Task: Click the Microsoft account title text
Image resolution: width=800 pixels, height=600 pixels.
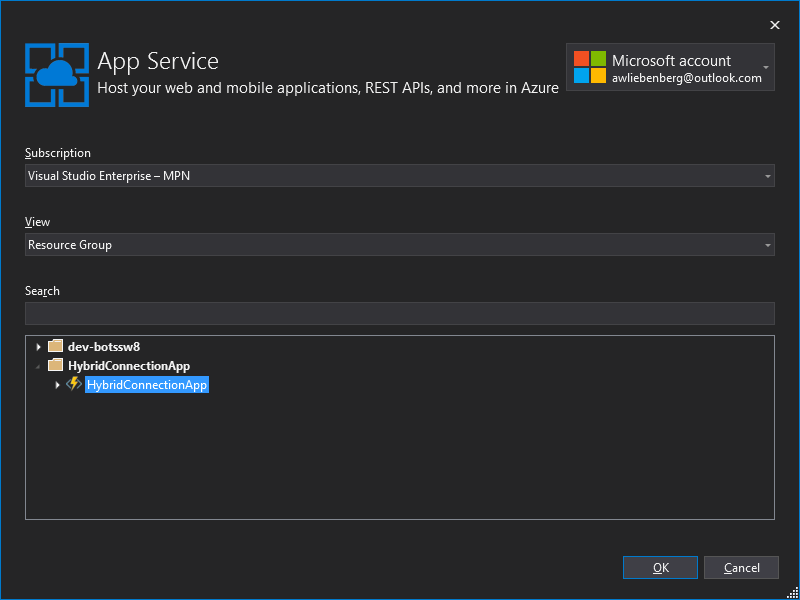Action: coord(671,61)
